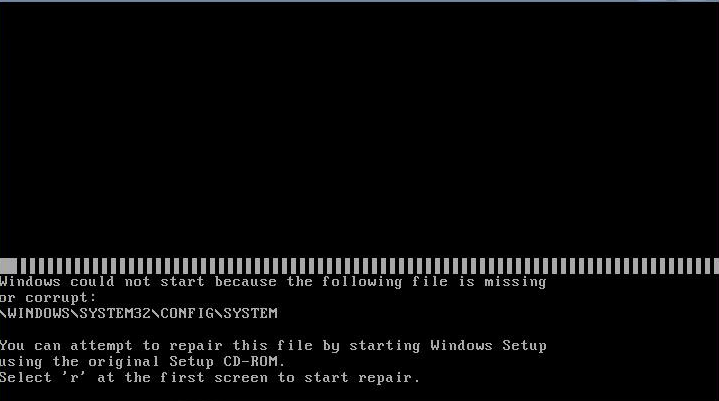Click the word "Select" on the last line
Screen dimensions: 719x401
pos(26,378)
